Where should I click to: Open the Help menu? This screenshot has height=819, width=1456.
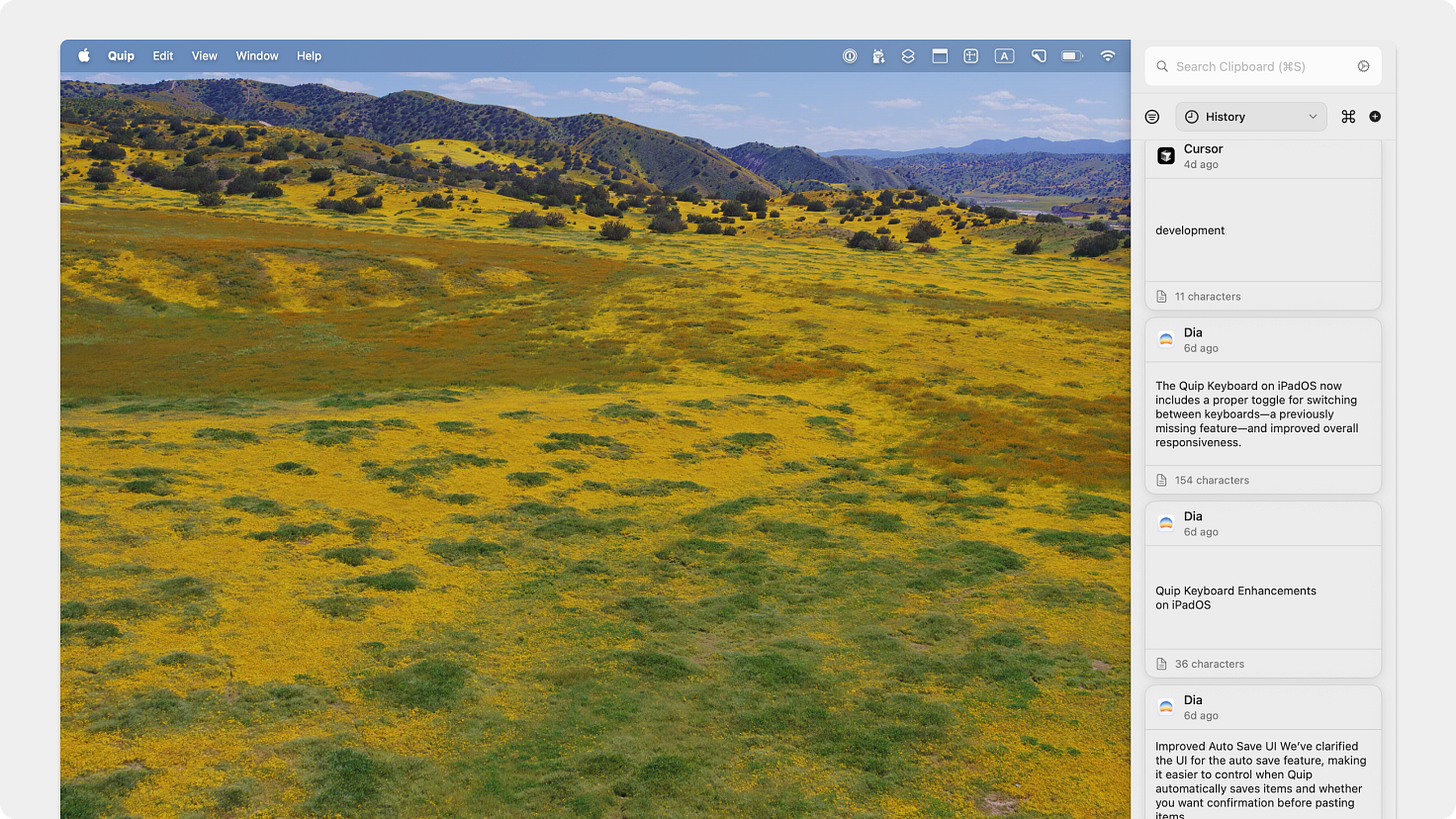point(309,56)
